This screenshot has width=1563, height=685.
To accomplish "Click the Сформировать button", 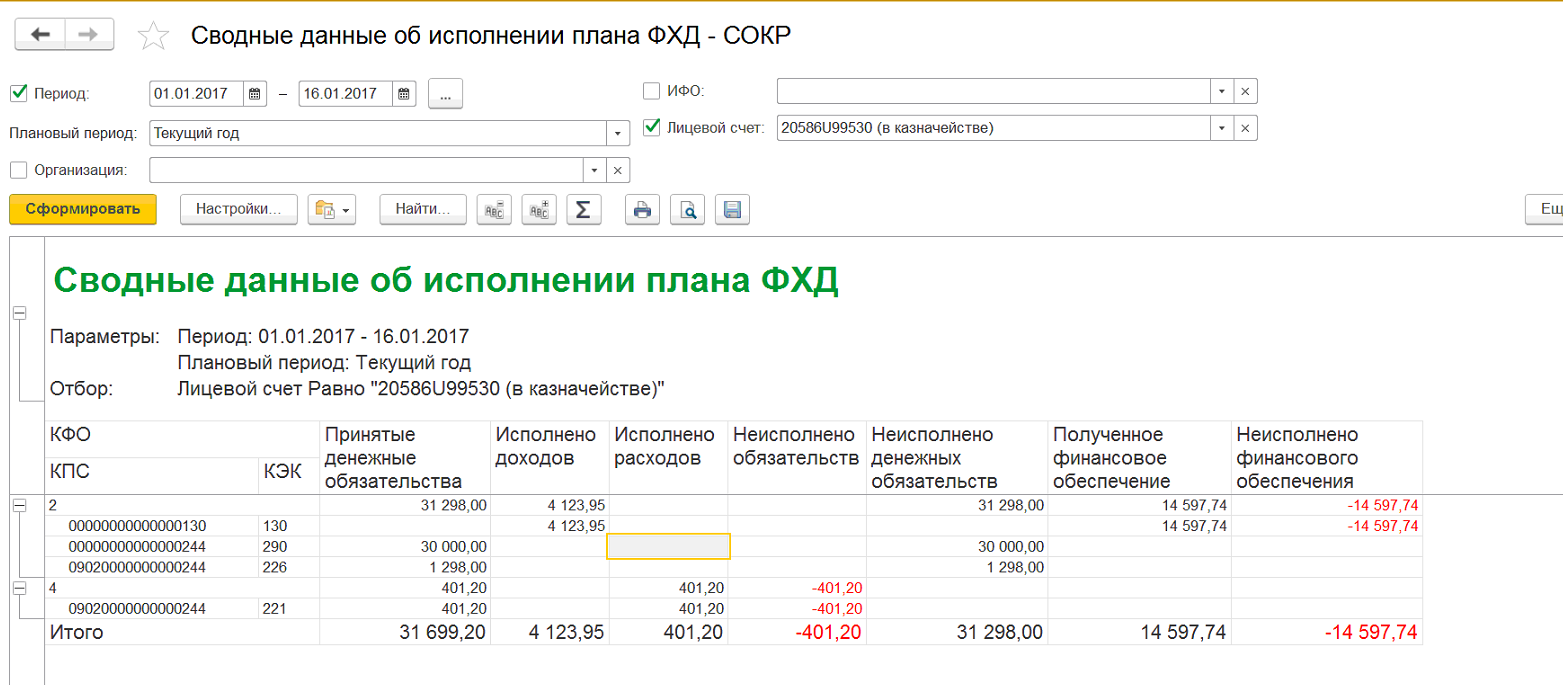I will point(83,209).
